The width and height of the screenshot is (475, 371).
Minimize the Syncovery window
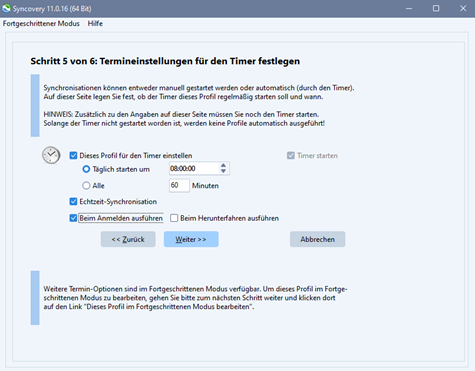[409, 9]
